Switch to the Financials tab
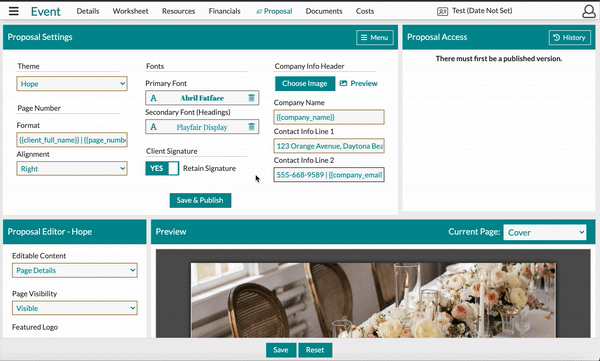The image size is (600, 361). (x=224, y=11)
